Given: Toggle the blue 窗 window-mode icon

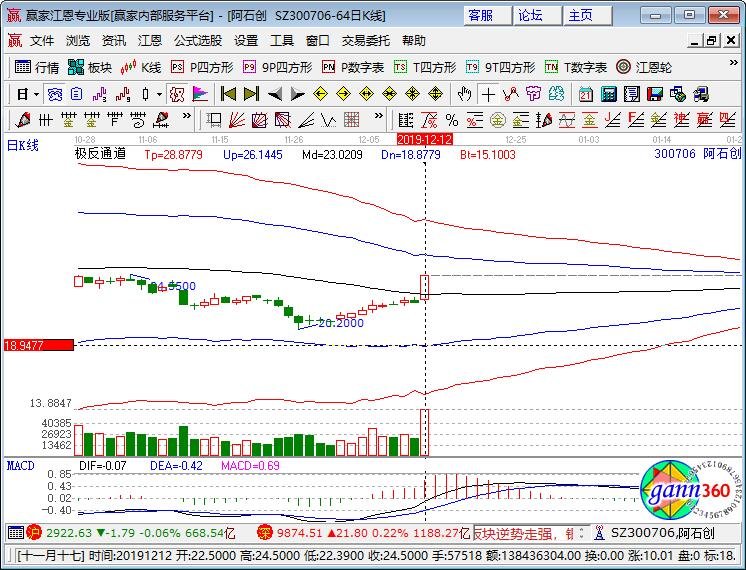Looking at the screenshot, I should click(x=54, y=94).
